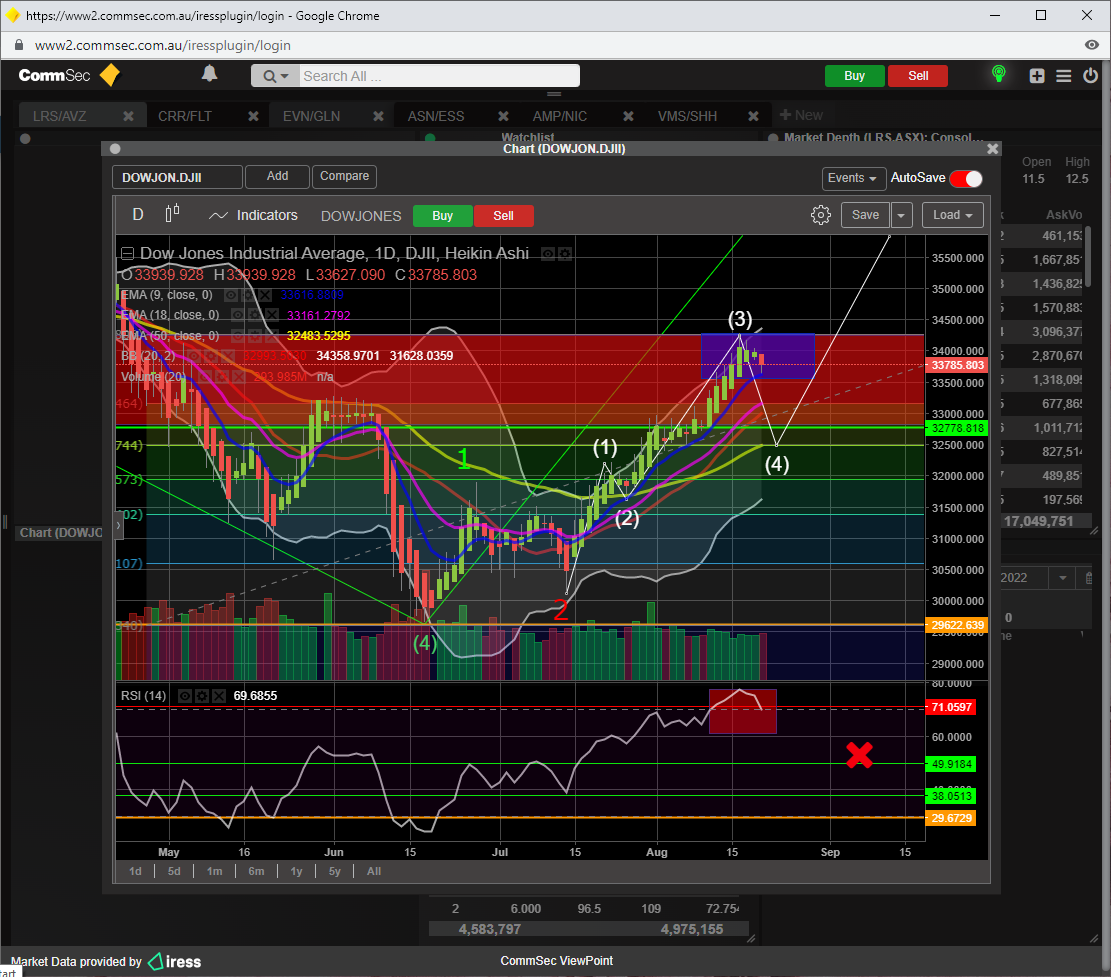Remove the Volume (20) indicator
Viewport: 1111px width, 977px height.
[239, 377]
